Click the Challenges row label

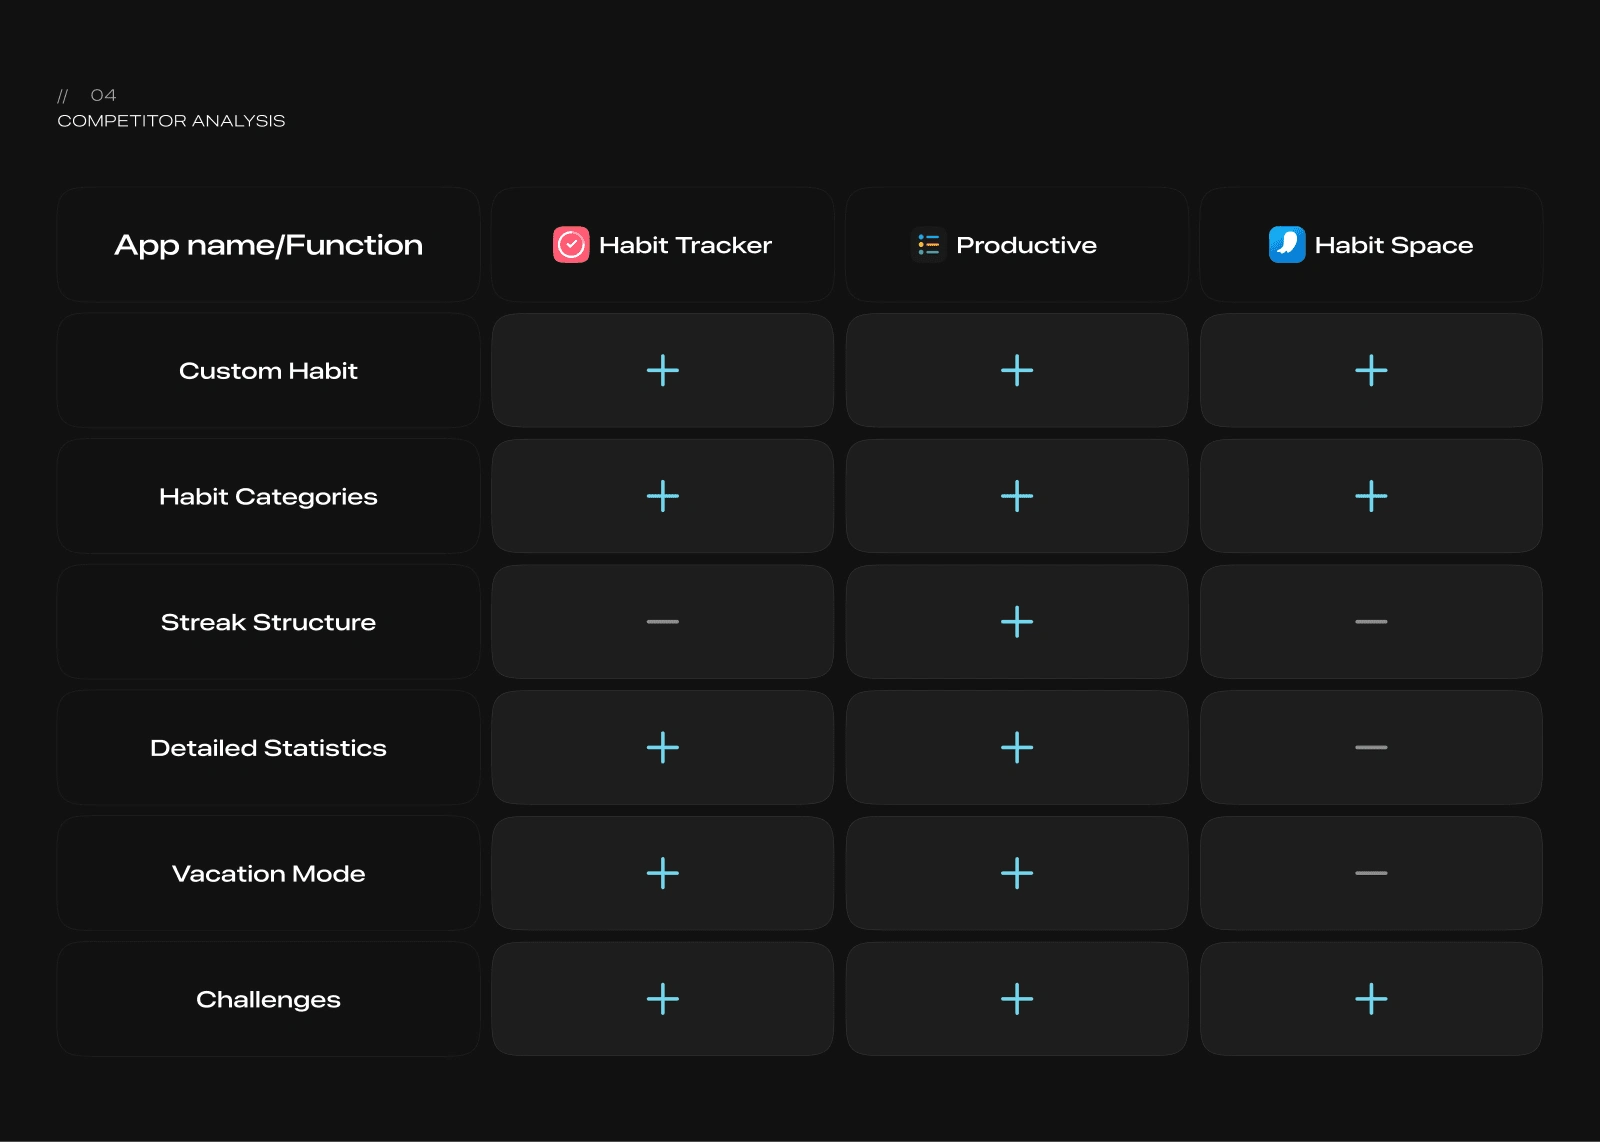tap(268, 999)
